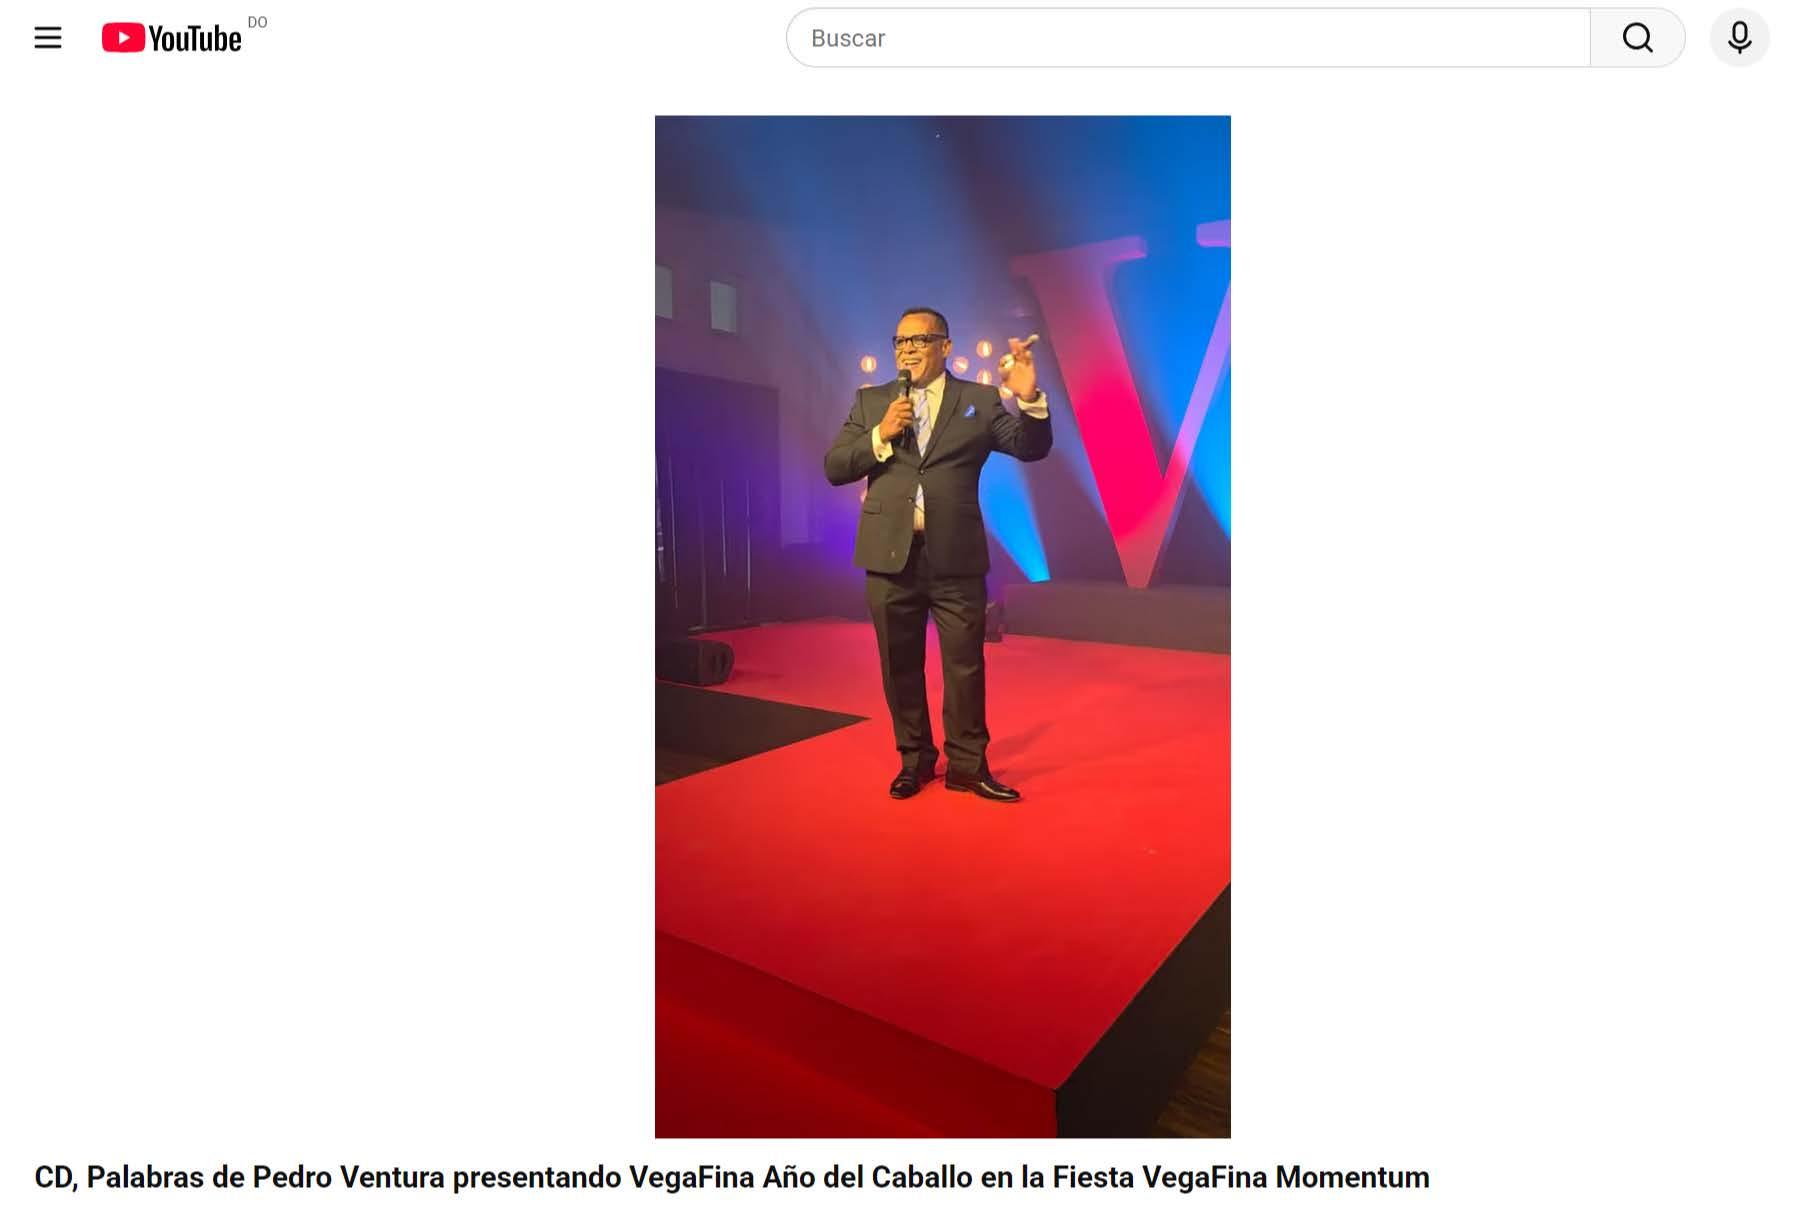The height and width of the screenshot is (1210, 1812).
Task: Activate voice search with microphone icon
Action: point(1739,38)
